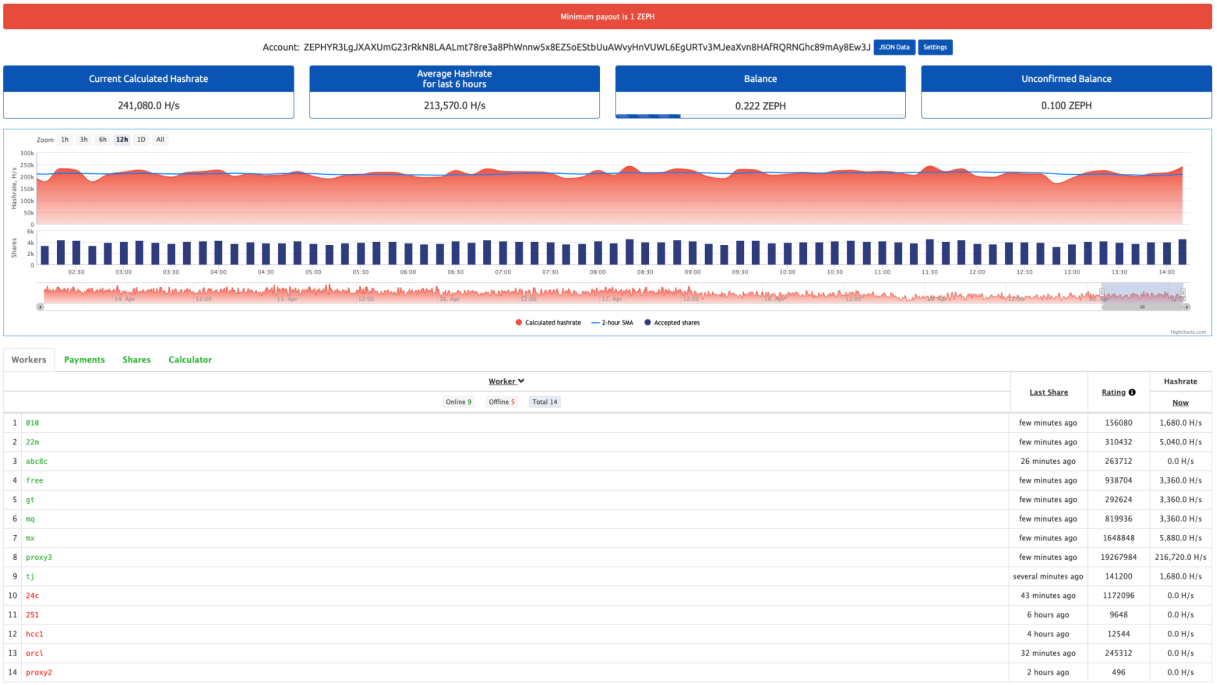The height and width of the screenshot is (685, 1217).
Task: Set chart zoom to 3h
Action: [84, 140]
